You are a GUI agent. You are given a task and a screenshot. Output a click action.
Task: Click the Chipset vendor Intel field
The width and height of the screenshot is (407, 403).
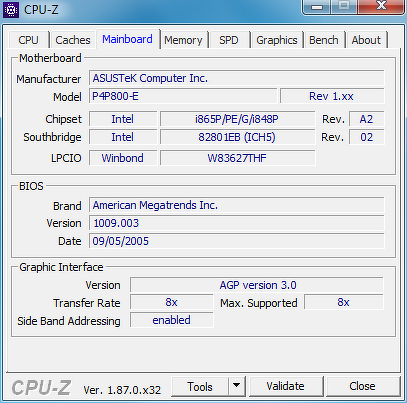[x=123, y=119]
